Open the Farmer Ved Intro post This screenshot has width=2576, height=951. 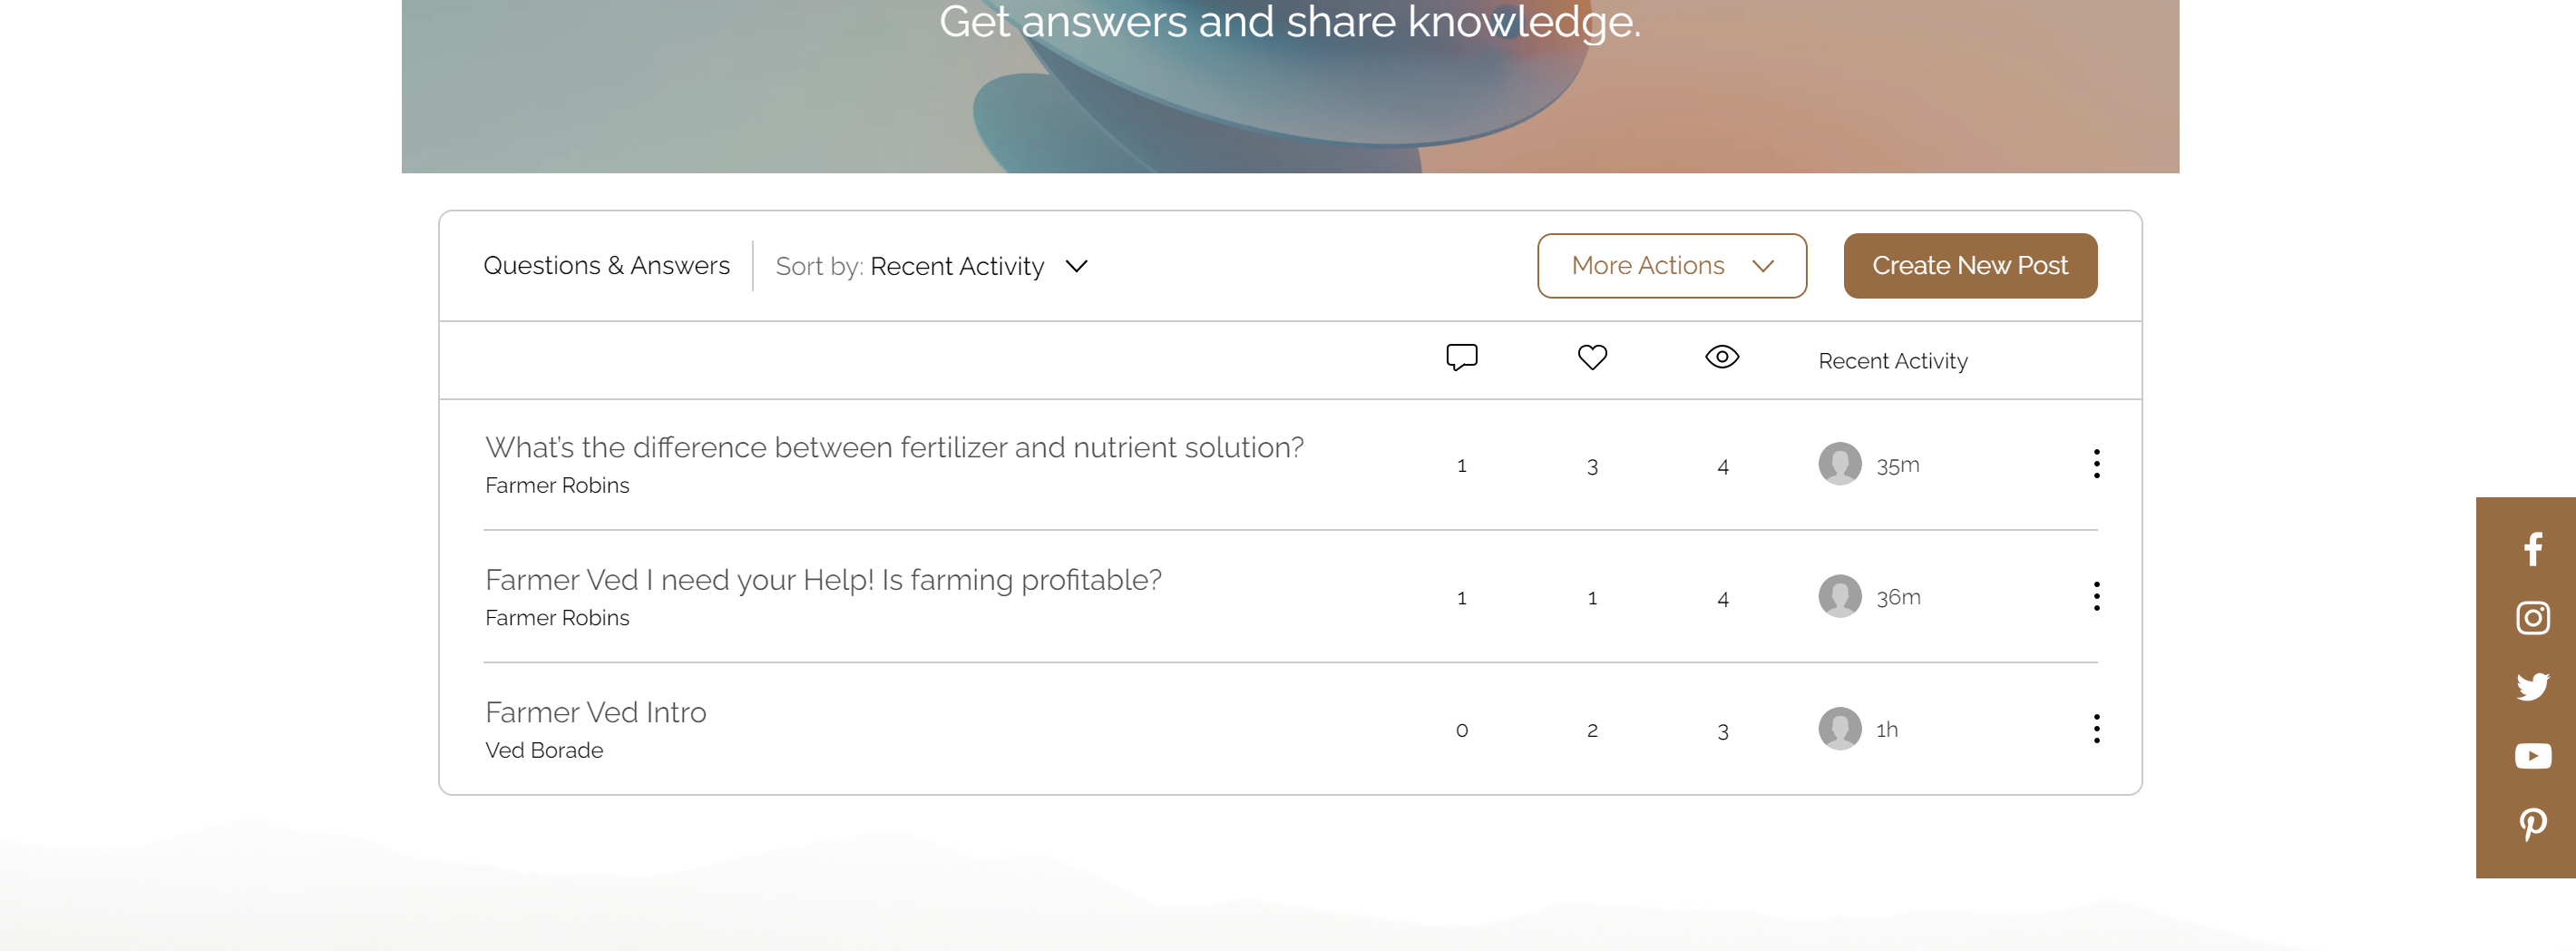click(595, 713)
